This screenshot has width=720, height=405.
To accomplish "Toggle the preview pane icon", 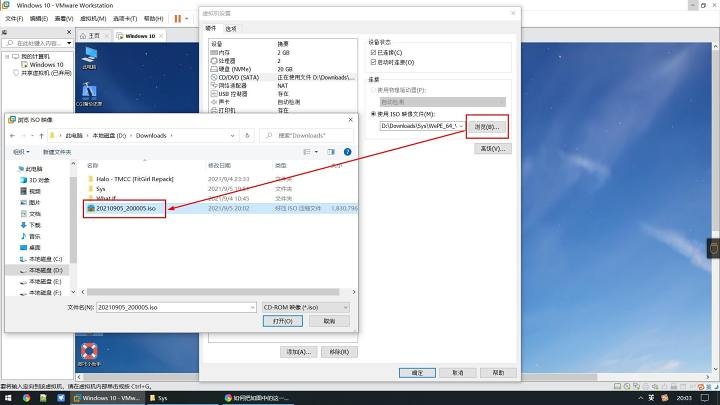I will (331, 152).
